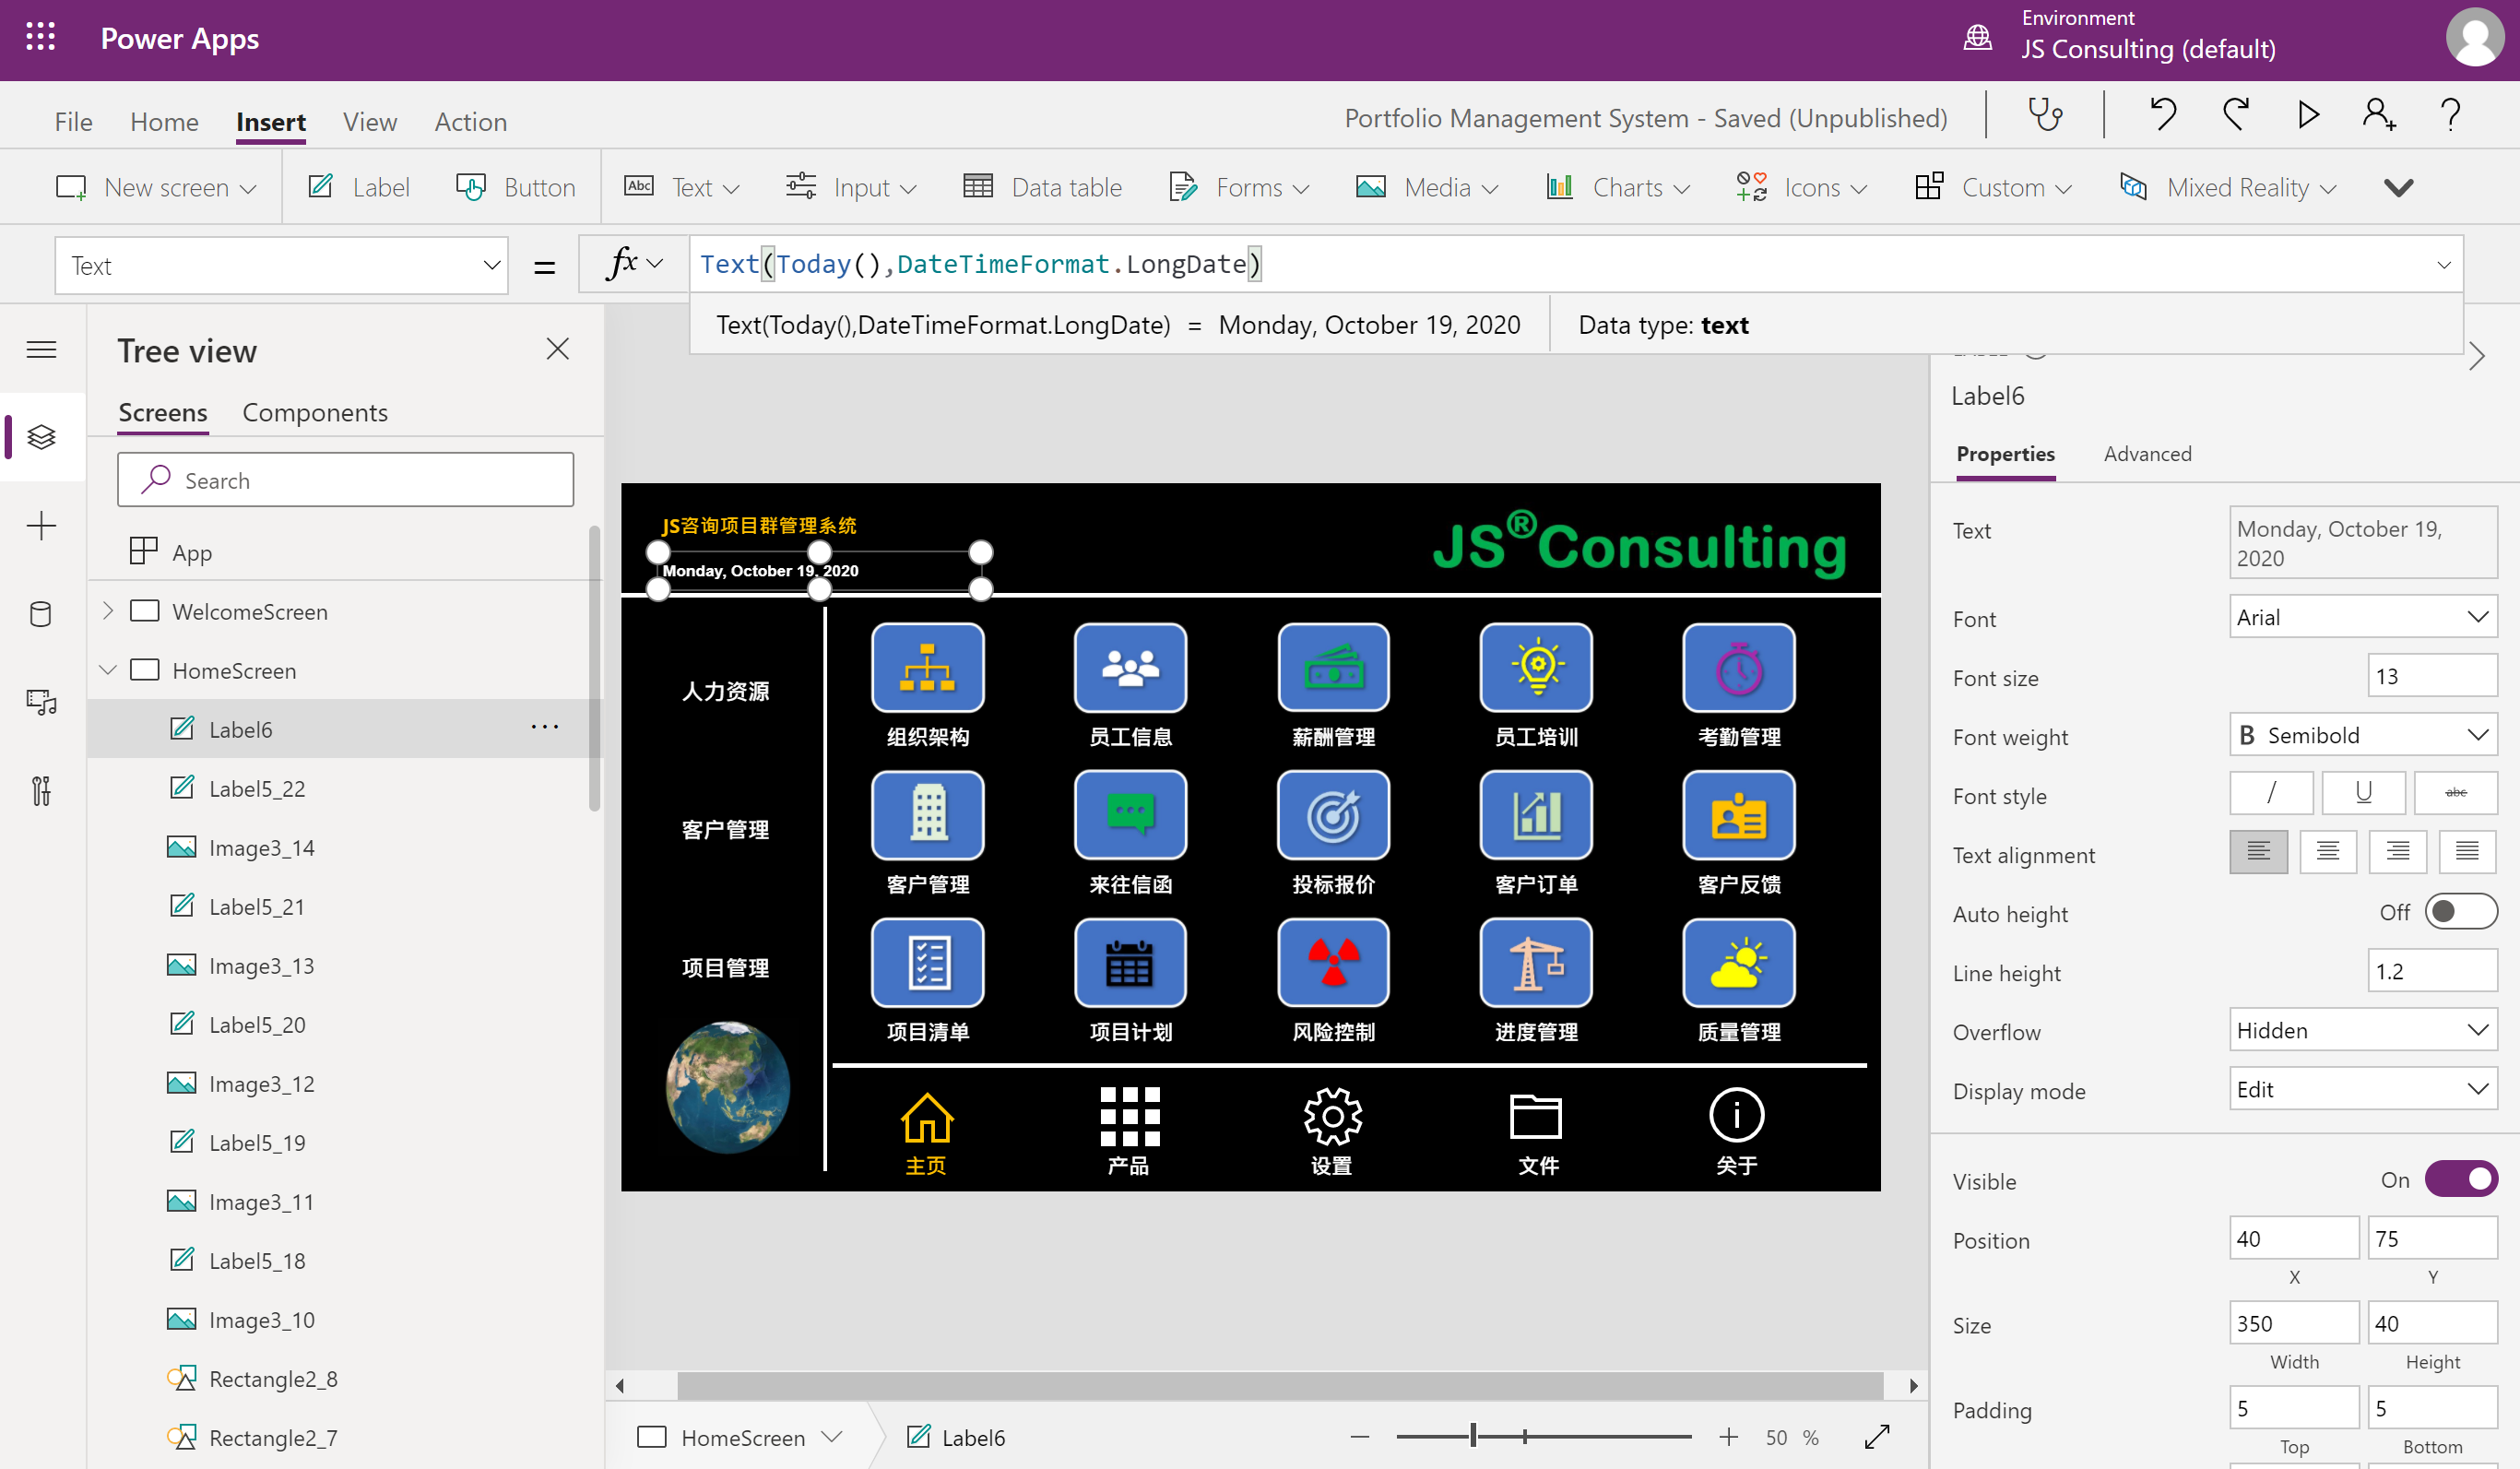Open the Data sources panel in left sidebar
Screen dimensions: 2520x1469
[41, 613]
